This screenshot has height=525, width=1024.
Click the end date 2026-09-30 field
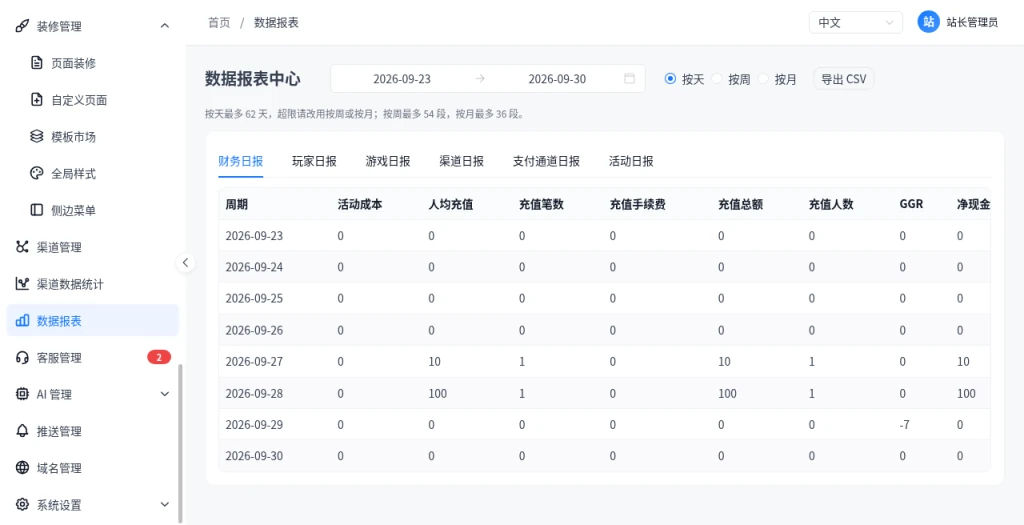point(557,79)
